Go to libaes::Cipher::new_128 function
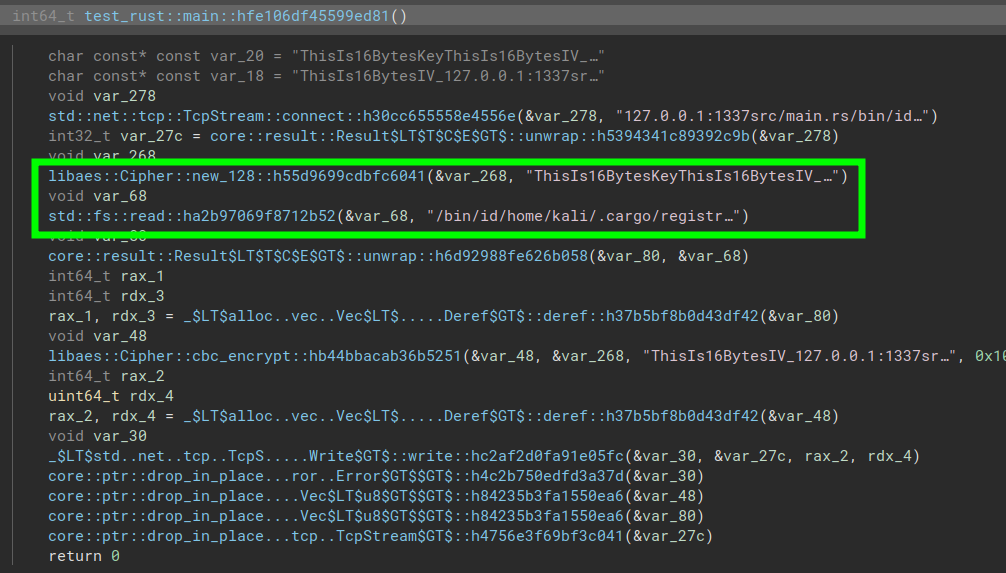 237,176
